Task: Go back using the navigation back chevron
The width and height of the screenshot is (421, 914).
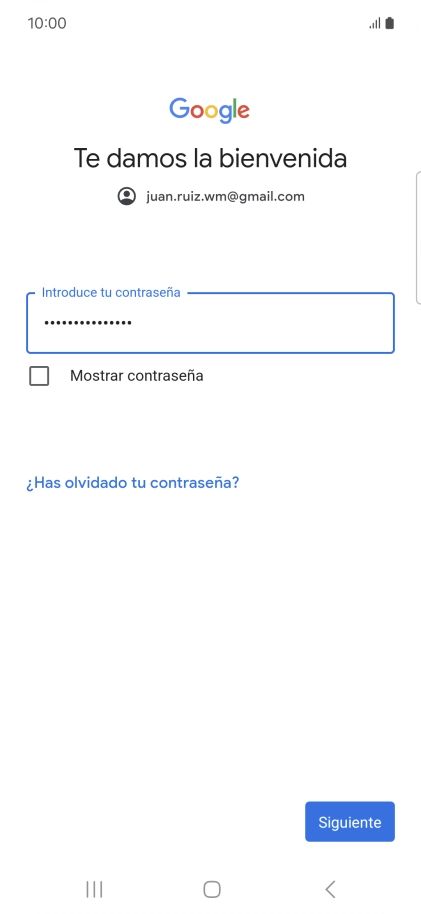Action: [x=330, y=889]
